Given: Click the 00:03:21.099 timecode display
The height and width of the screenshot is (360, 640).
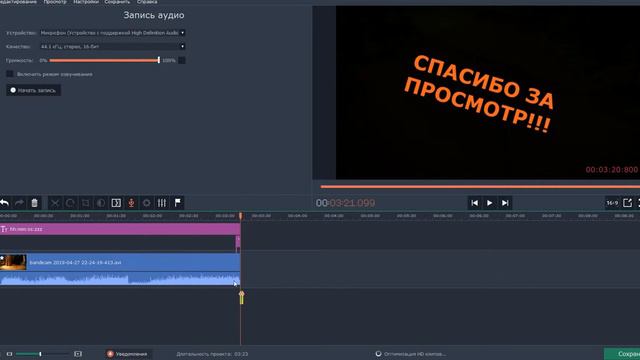Looking at the screenshot, I should coord(345,203).
